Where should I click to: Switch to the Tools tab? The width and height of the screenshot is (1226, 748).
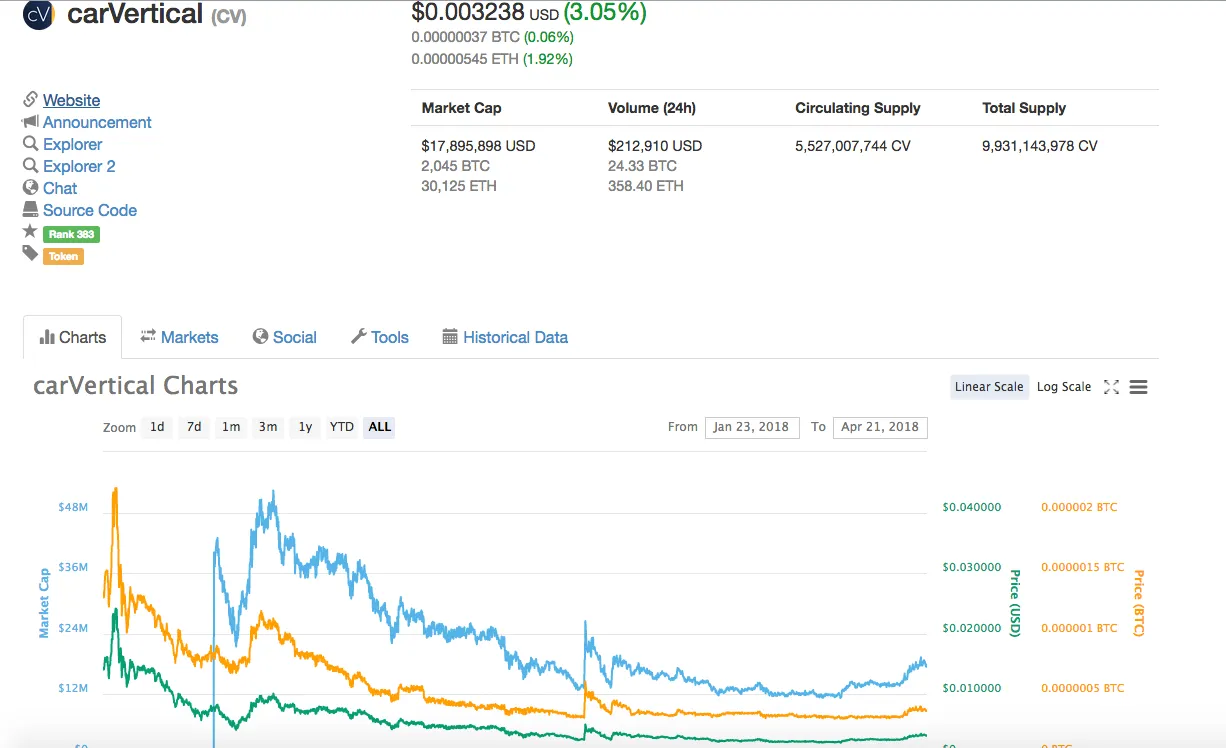point(379,337)
